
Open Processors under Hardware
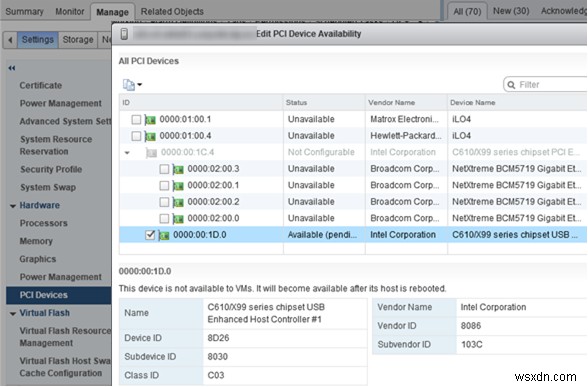[x=44, y=224]
